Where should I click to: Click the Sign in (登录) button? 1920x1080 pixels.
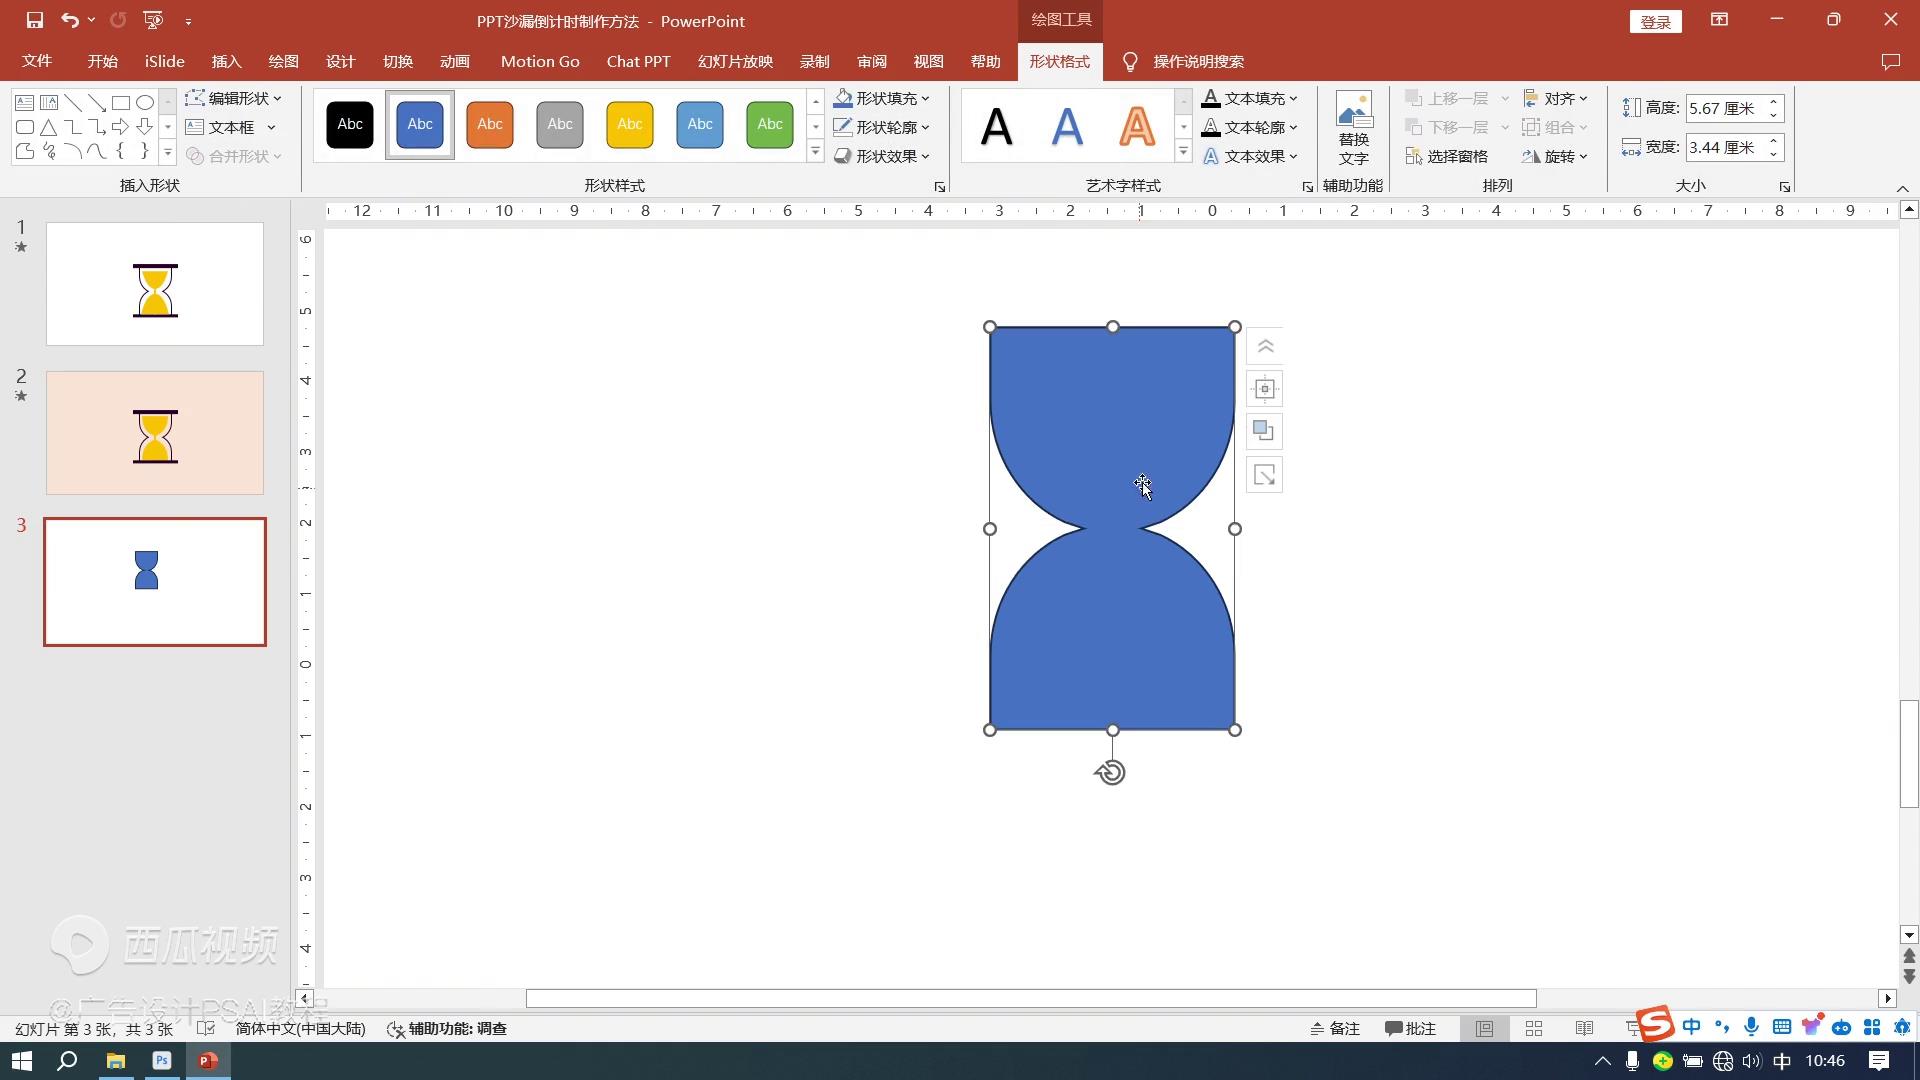pos(1656,21)
